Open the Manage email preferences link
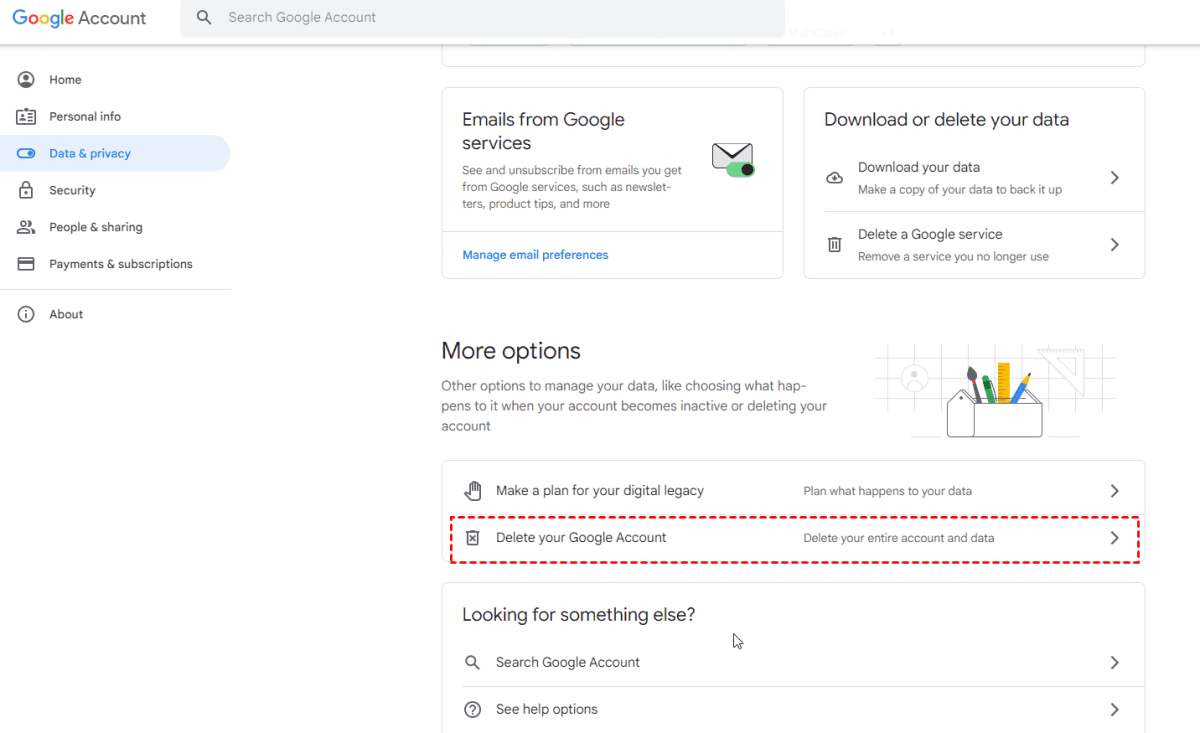Viewport: 1200px width, 733px height. (535, 255)
